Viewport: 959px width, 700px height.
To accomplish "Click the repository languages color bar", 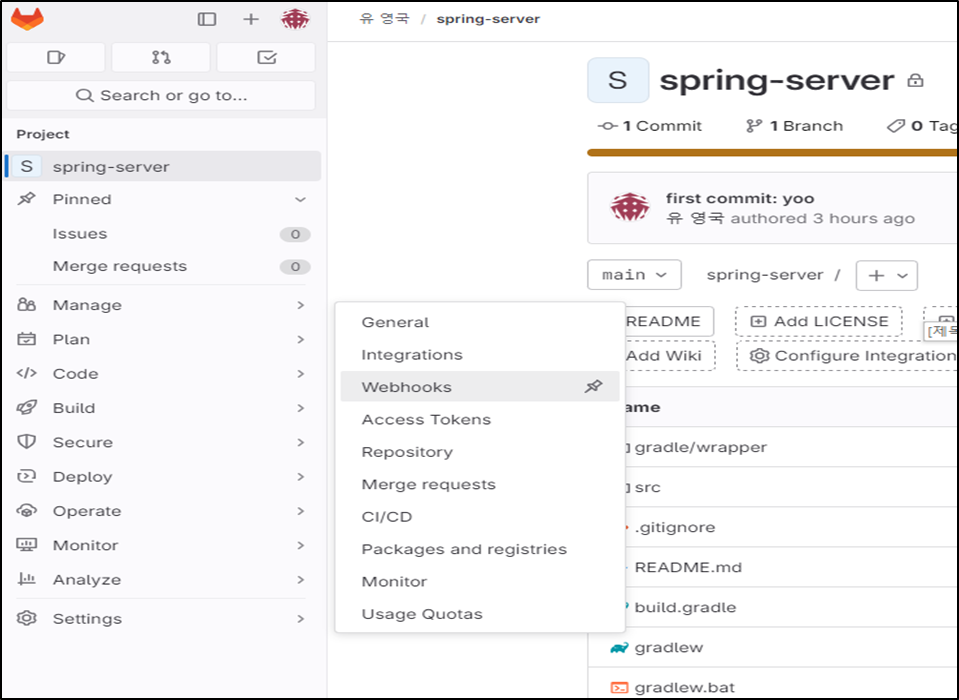I will coord(772,153).
